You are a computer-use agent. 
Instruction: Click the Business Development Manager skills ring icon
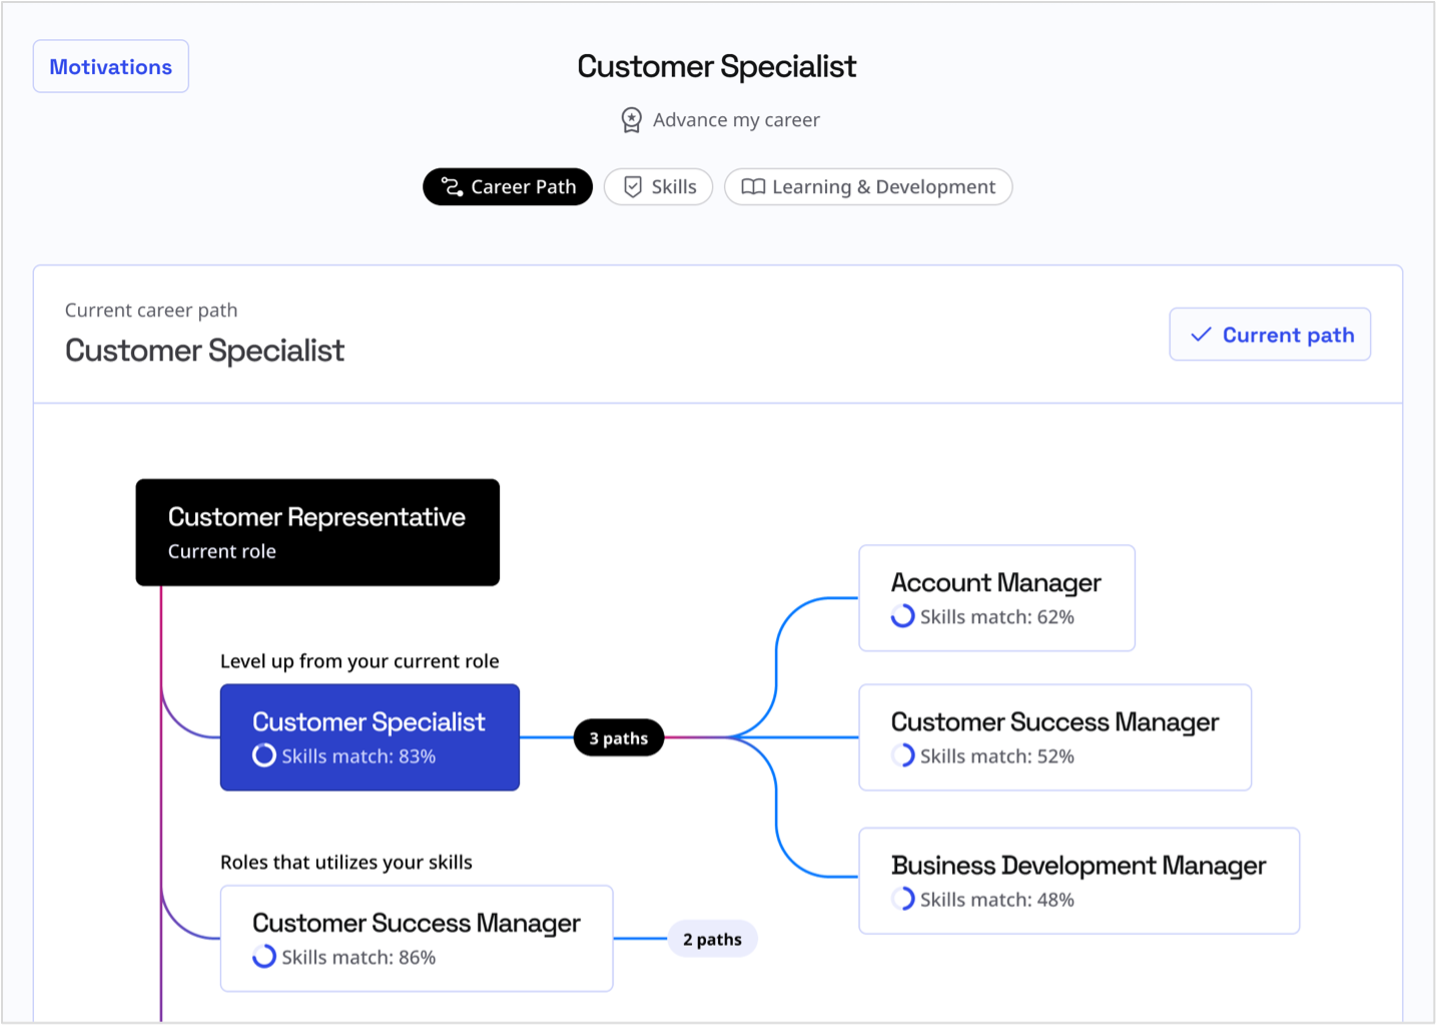(902, 899)
